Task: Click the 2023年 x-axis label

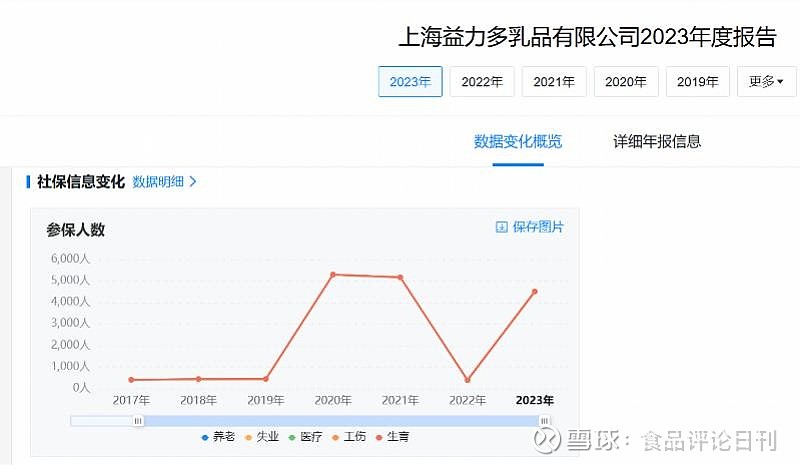Action: [x=535, y=400]
